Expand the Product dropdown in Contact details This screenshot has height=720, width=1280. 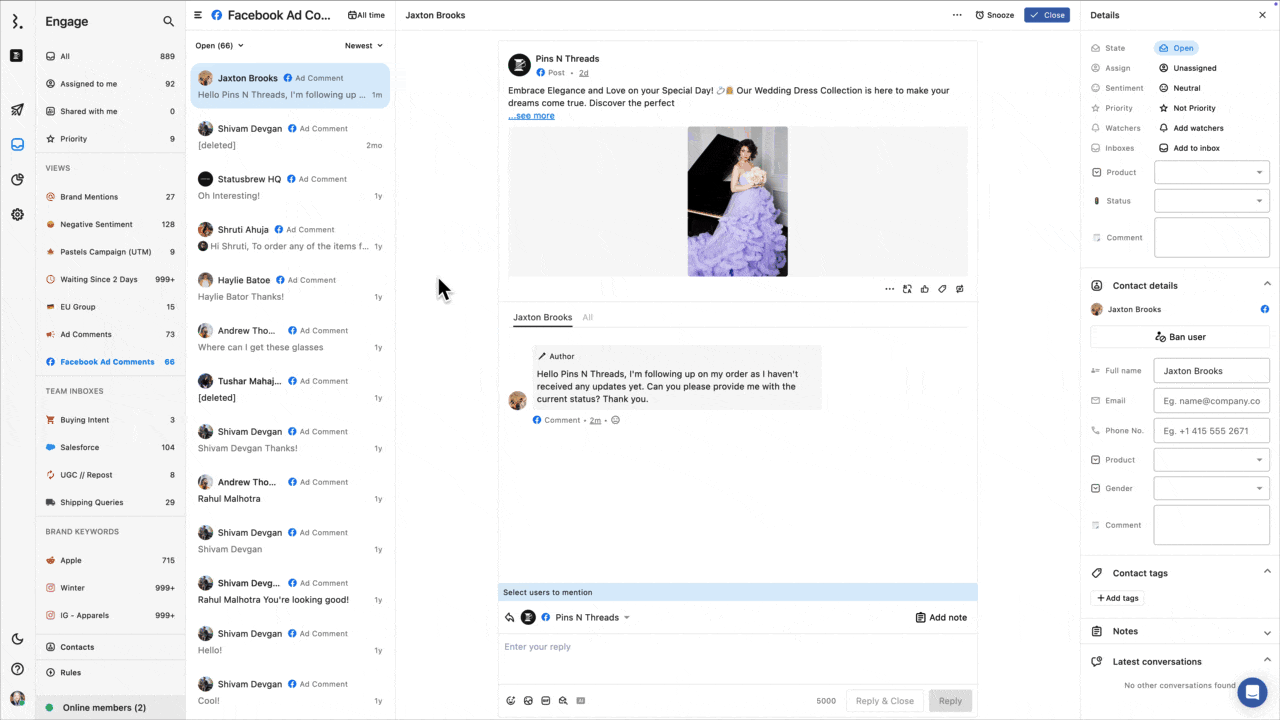[x=1211, y=459]
